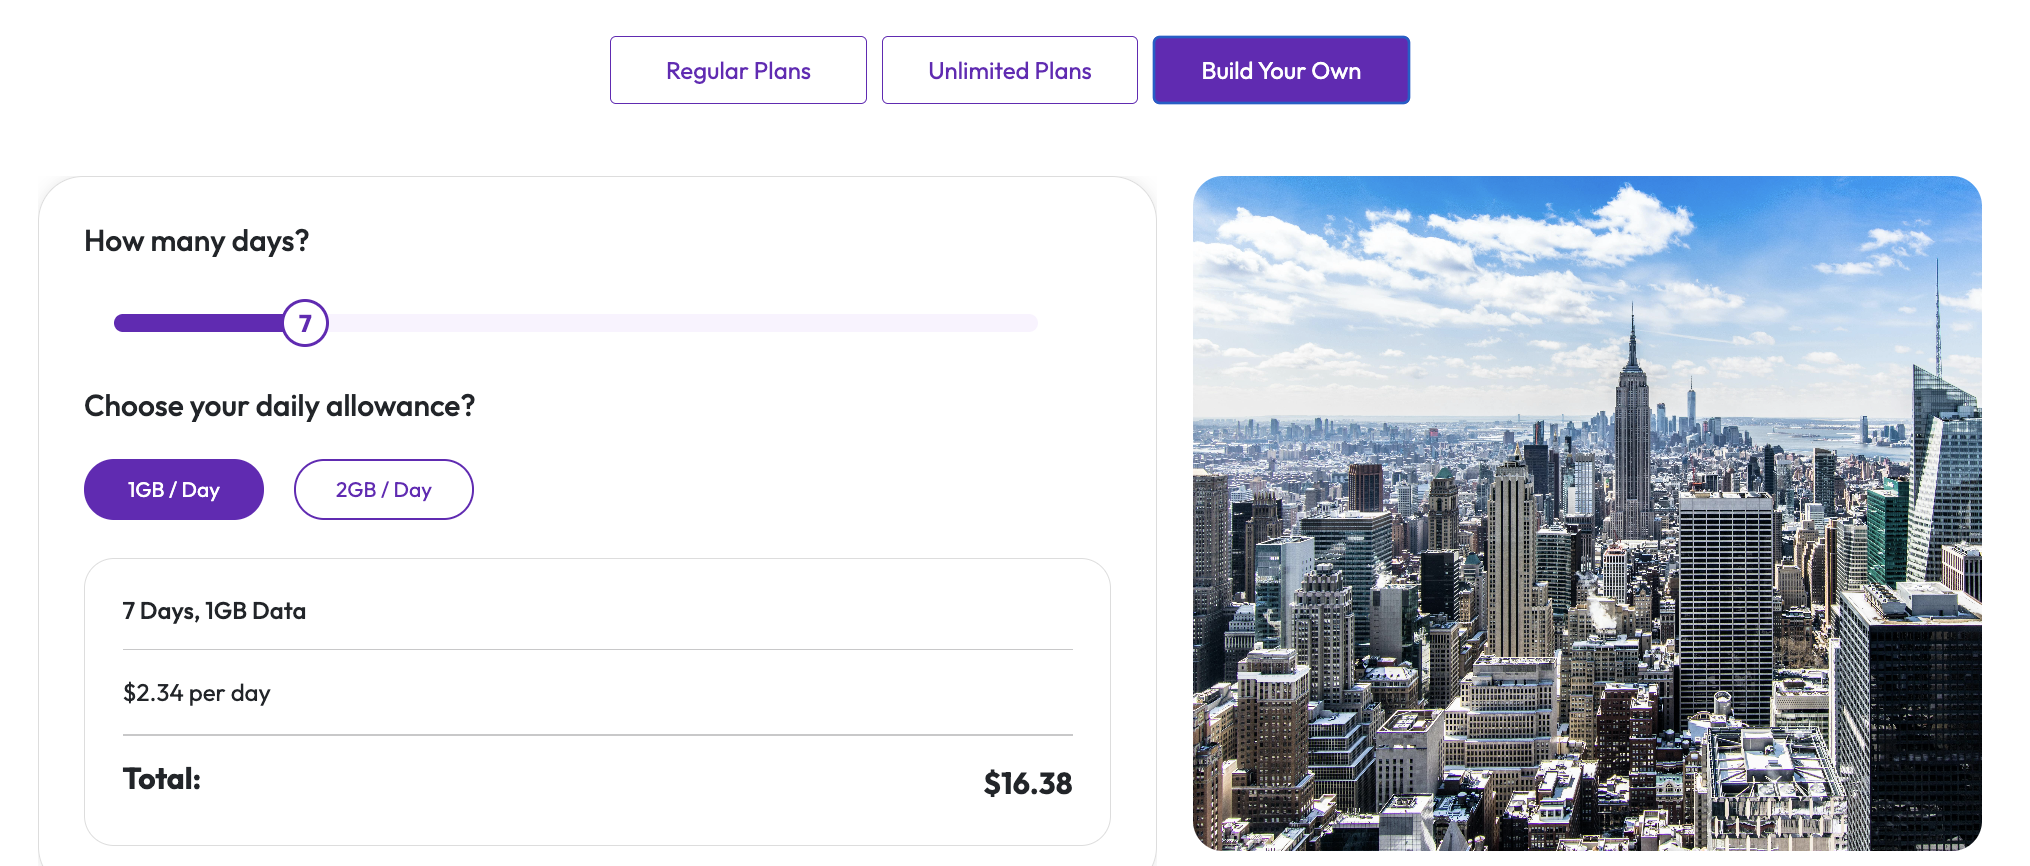Click the $16.38 total price
The width and height of the screenshot is (2030, 866).
pyautogui.click(x=1027, y=783)
